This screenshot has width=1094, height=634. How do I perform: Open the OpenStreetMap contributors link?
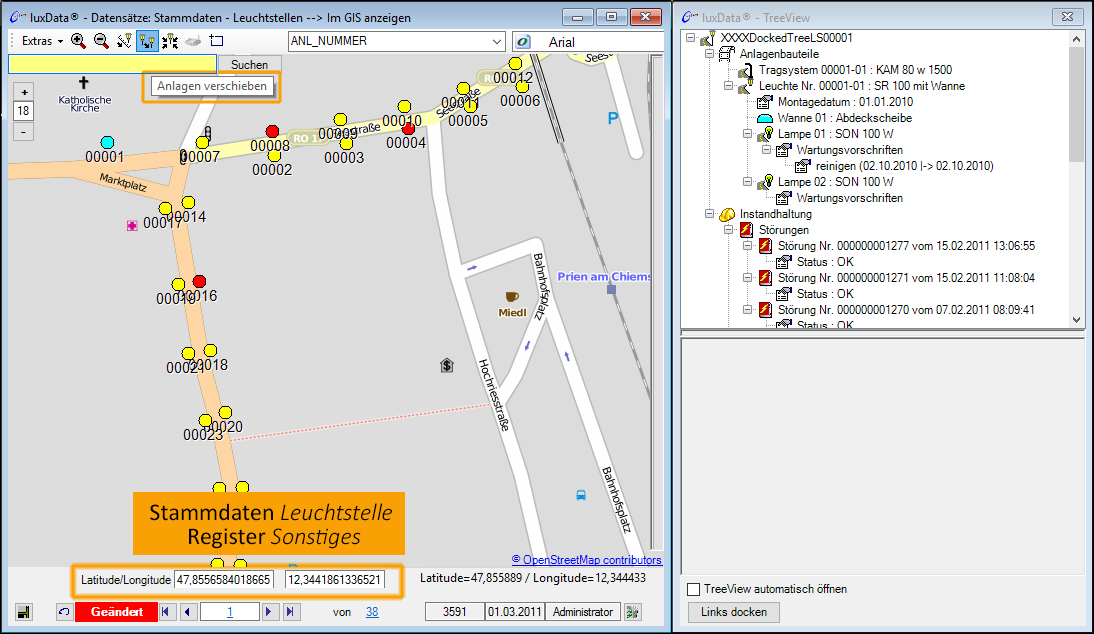586,560
